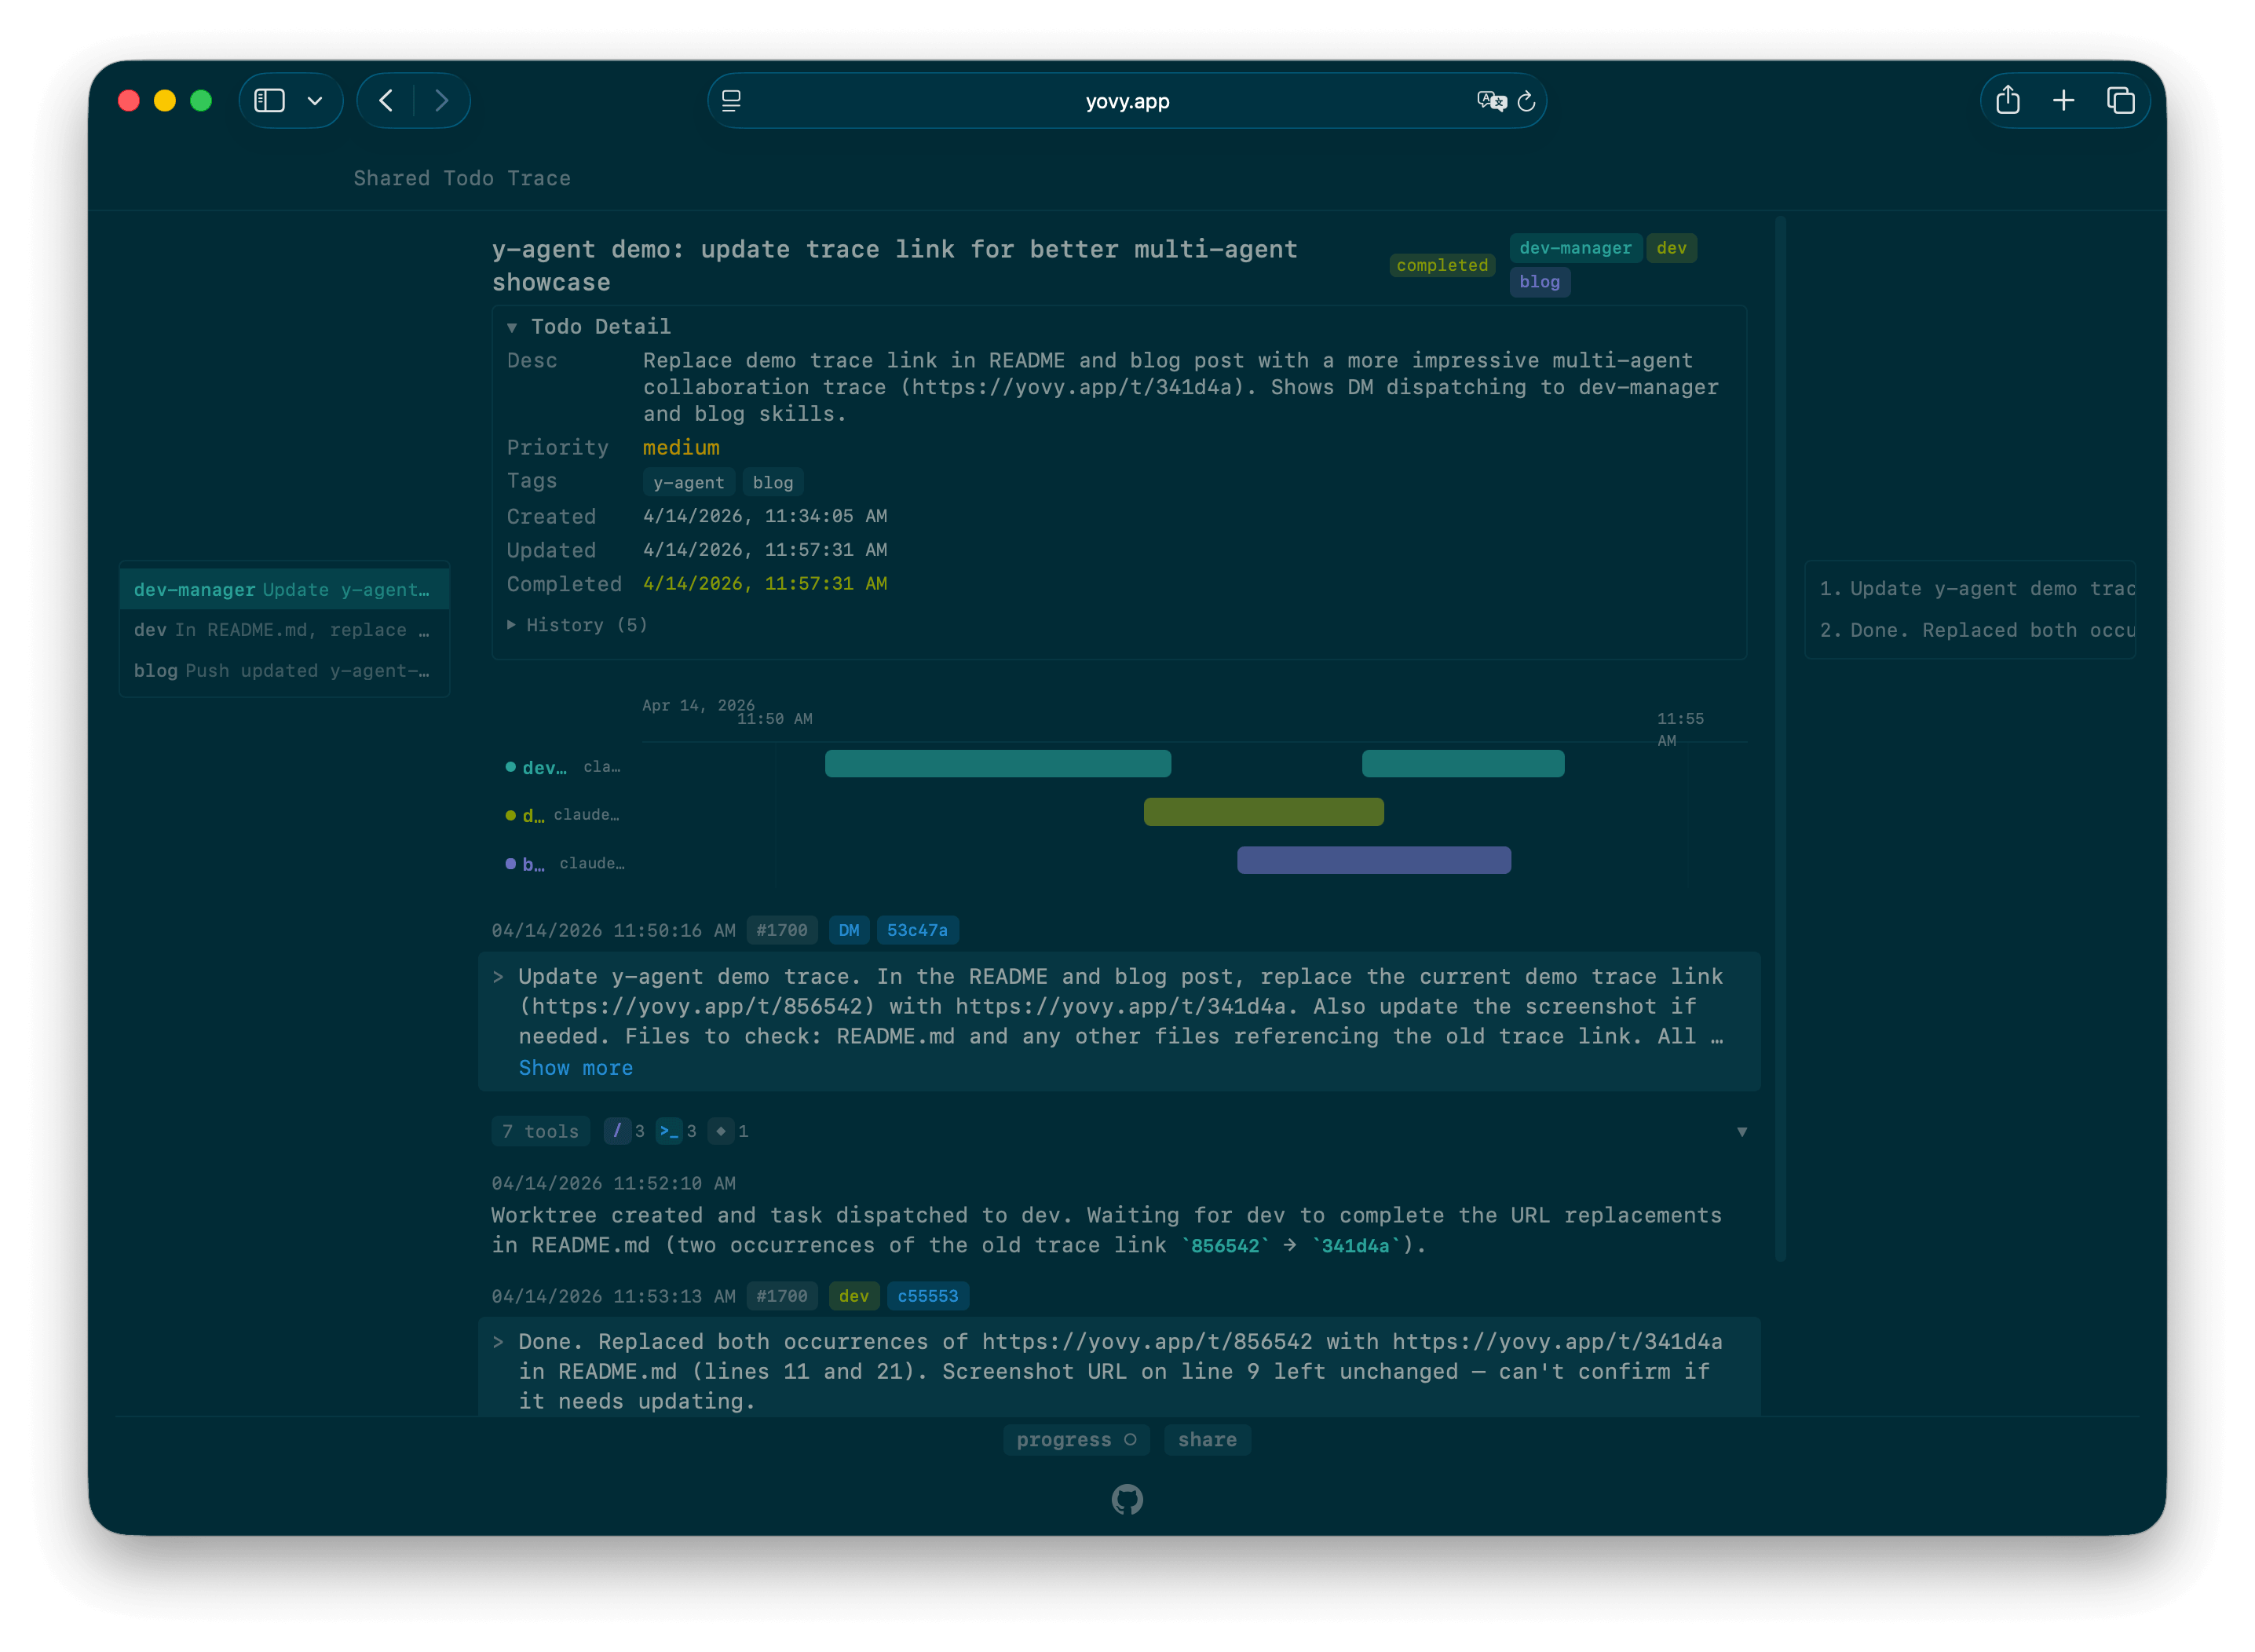The width and height of the screenshot is (2255, 1652).
Task: Select the blog entry in the left sidebar
Action: tap(283, 670)
